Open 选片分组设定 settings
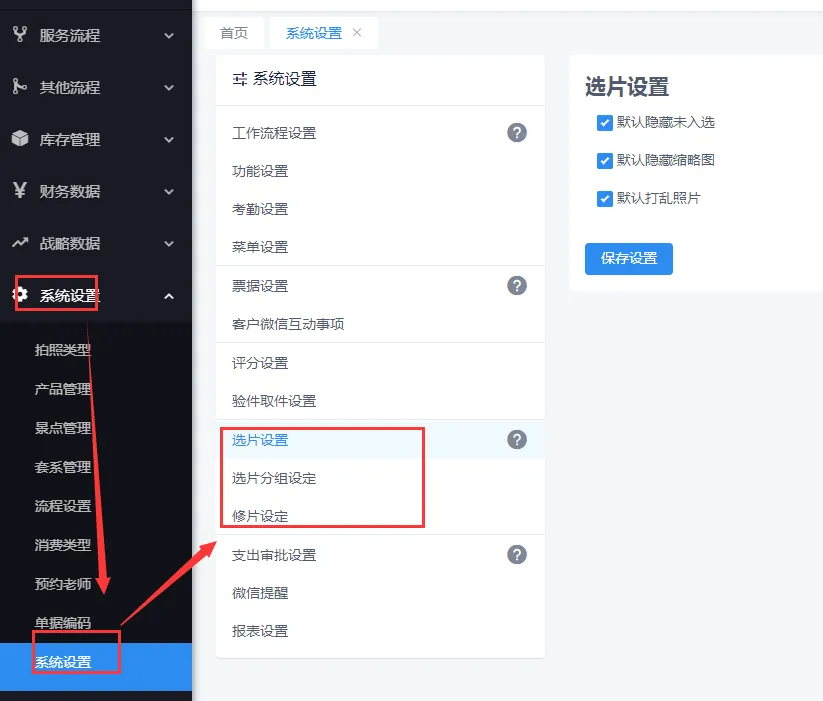 274,478
